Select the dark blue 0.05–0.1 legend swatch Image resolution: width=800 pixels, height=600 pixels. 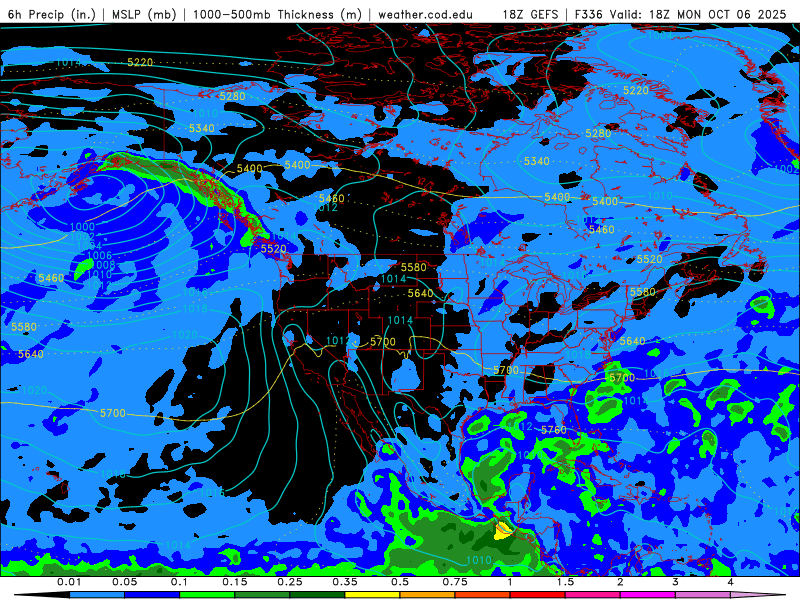point(152,595)
